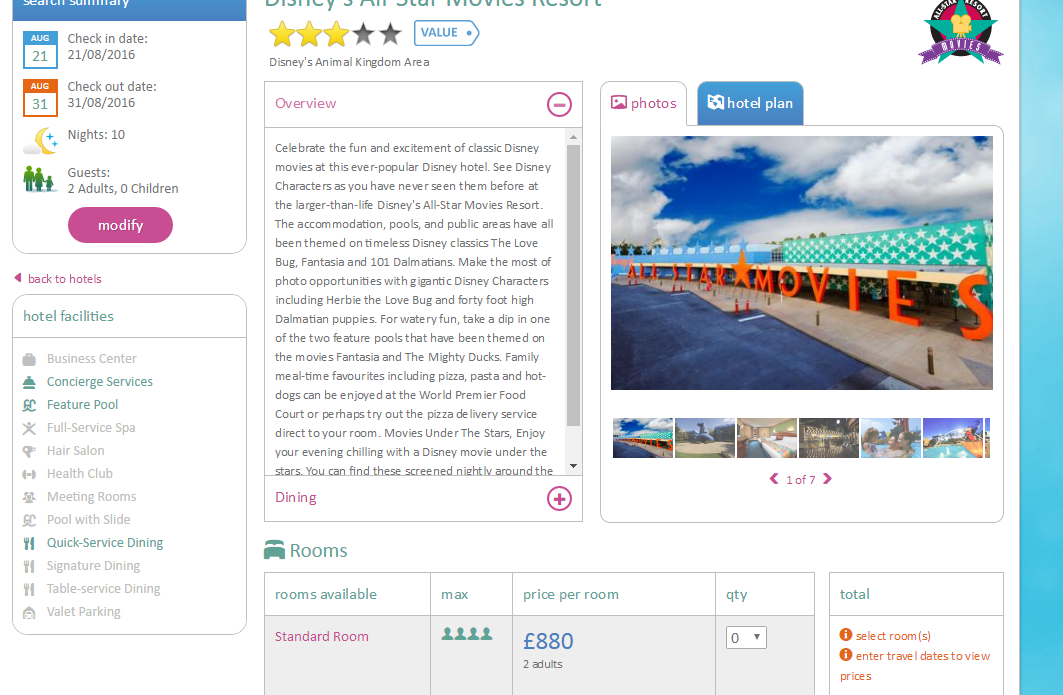This screenshot has height=695, width=1063.
Task: Click the overview scrollbar thumb
Action: point(574,285)
